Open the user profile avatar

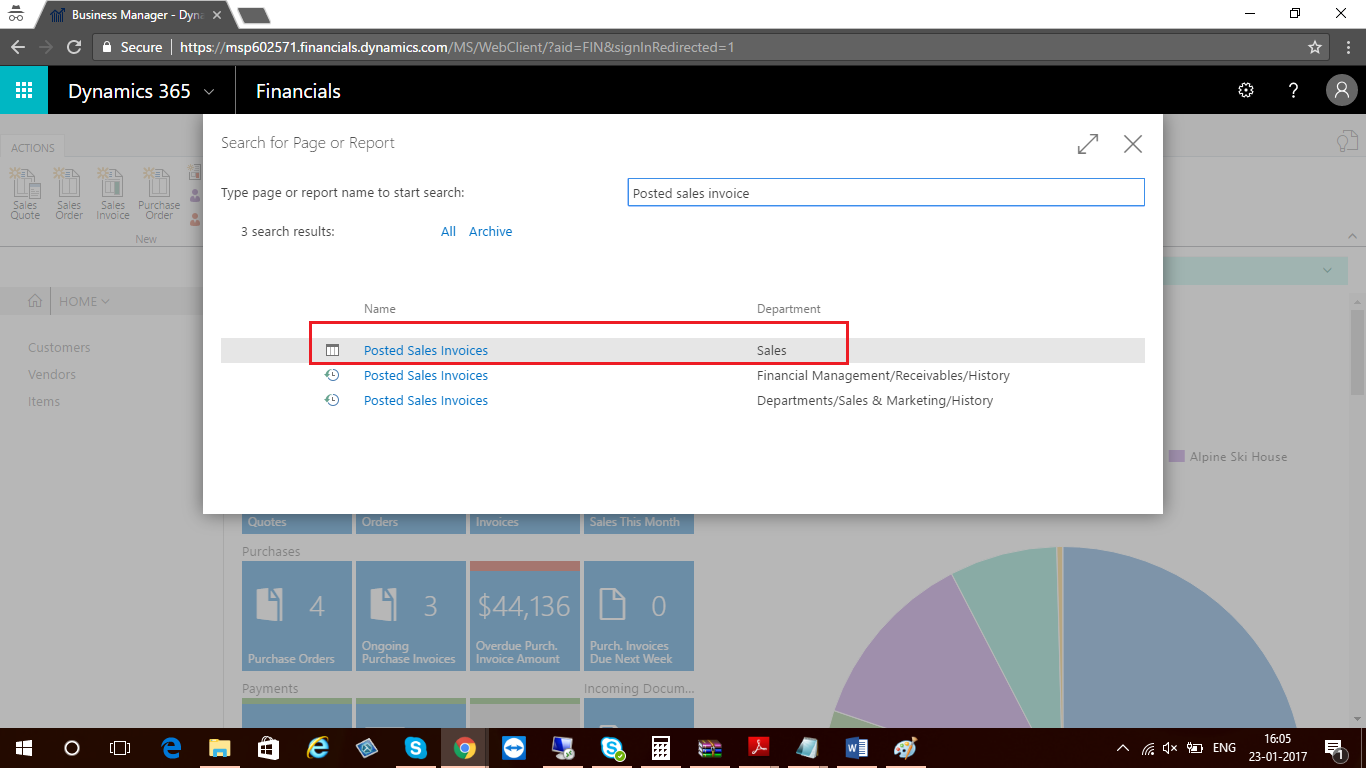coord(1341,91)
